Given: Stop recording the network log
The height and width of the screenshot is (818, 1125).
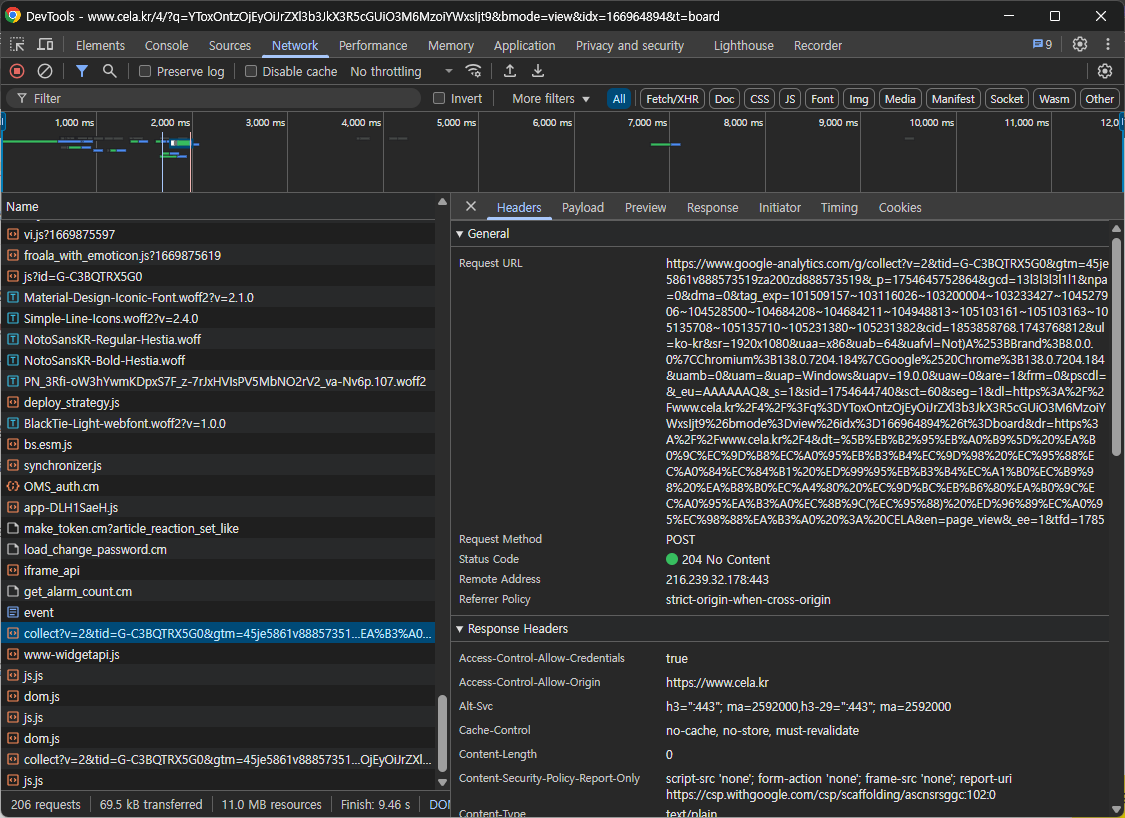Looking at the screenshot, I should pyautogui.click(x=17, y=71).
